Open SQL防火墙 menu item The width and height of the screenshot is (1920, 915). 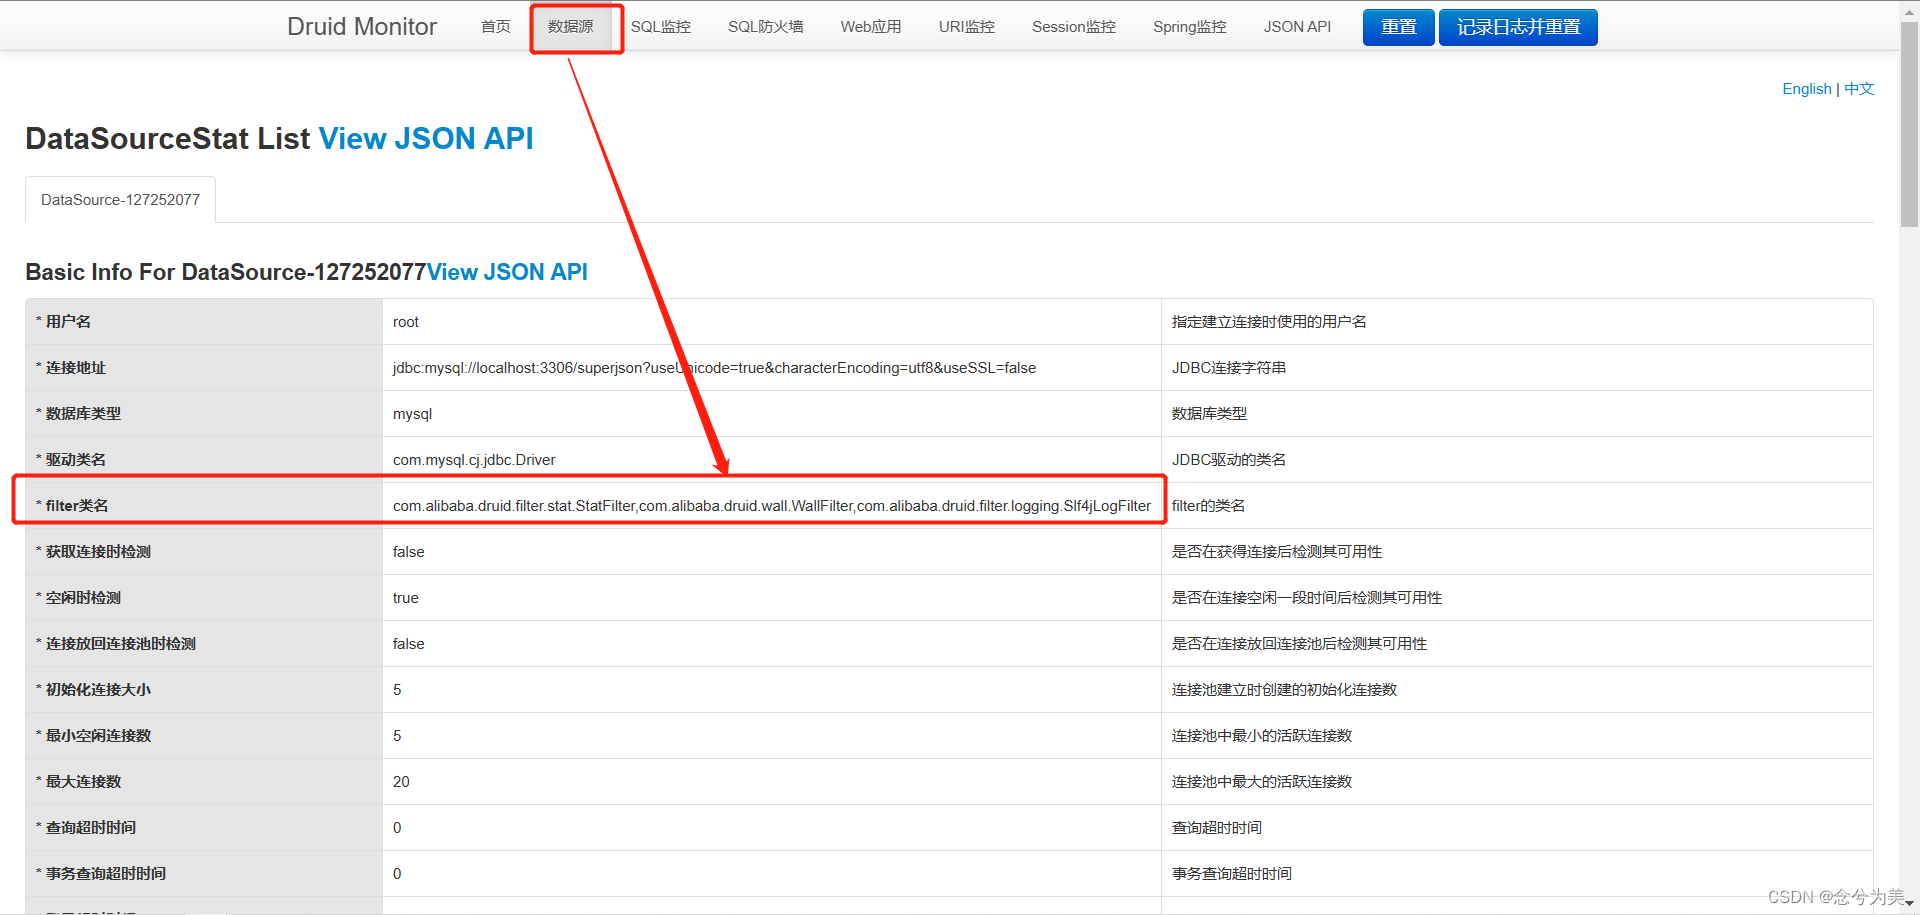(765, 27)
